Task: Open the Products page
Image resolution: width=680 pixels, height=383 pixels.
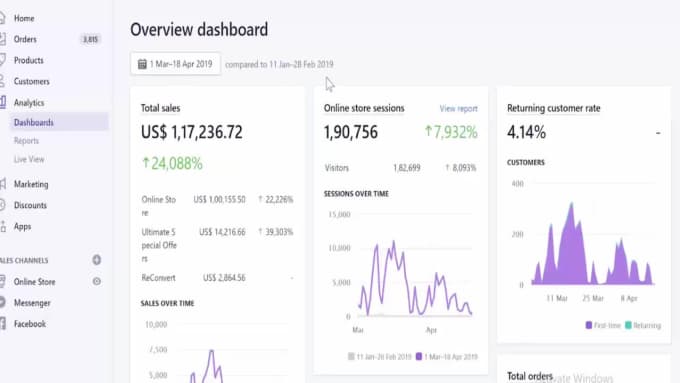Action: pos(29,60)
